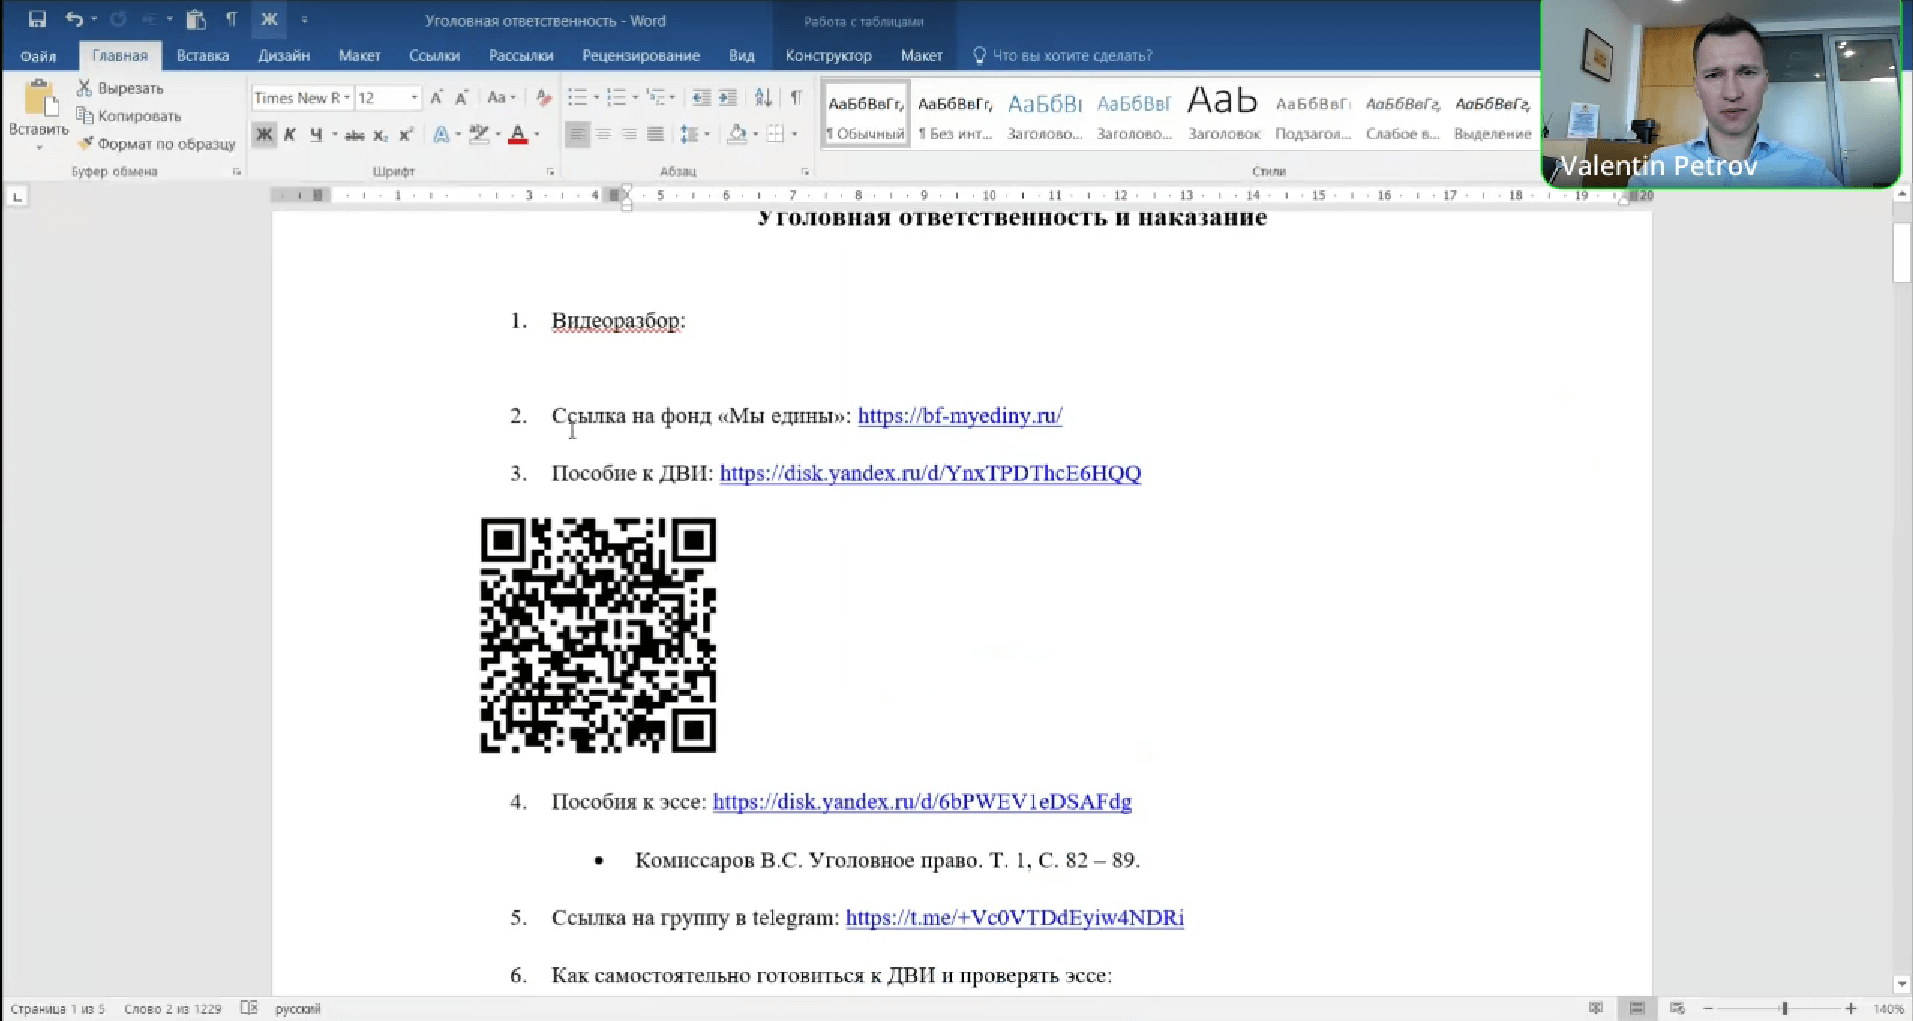Image resolution: width=1913 pixels, height=1021 pixels.
Task: Activate Формат по образцу format painter
Action: point(156,144)
